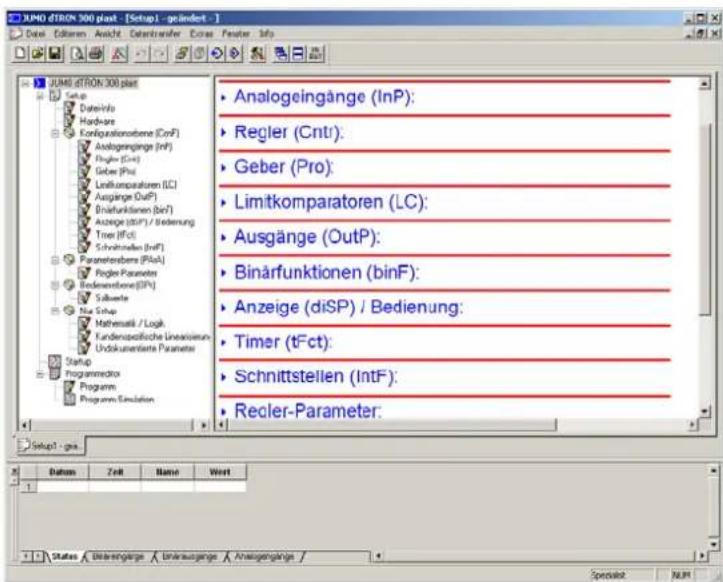Click the Print toolbar icon
Viewport: 723px width, 582px height.
point(95,53)
